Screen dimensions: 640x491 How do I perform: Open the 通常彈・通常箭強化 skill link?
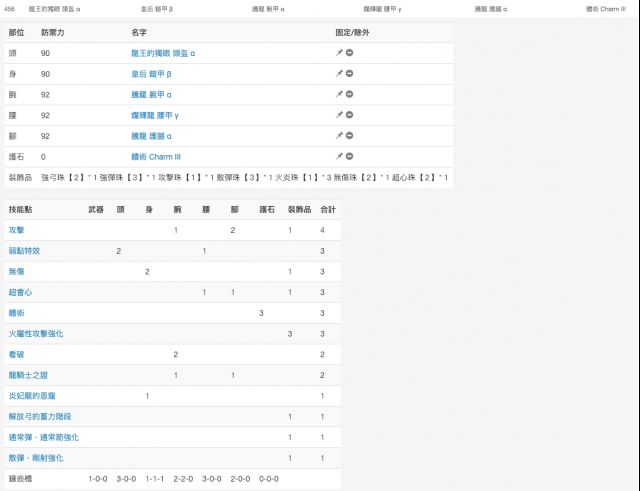44,438
